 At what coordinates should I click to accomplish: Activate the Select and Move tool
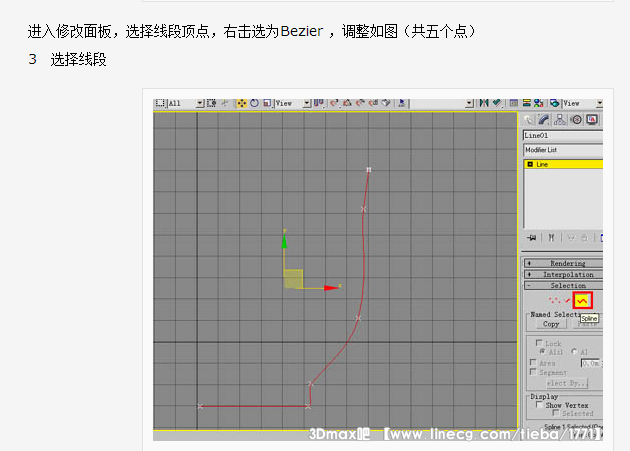tap(241, 103)
